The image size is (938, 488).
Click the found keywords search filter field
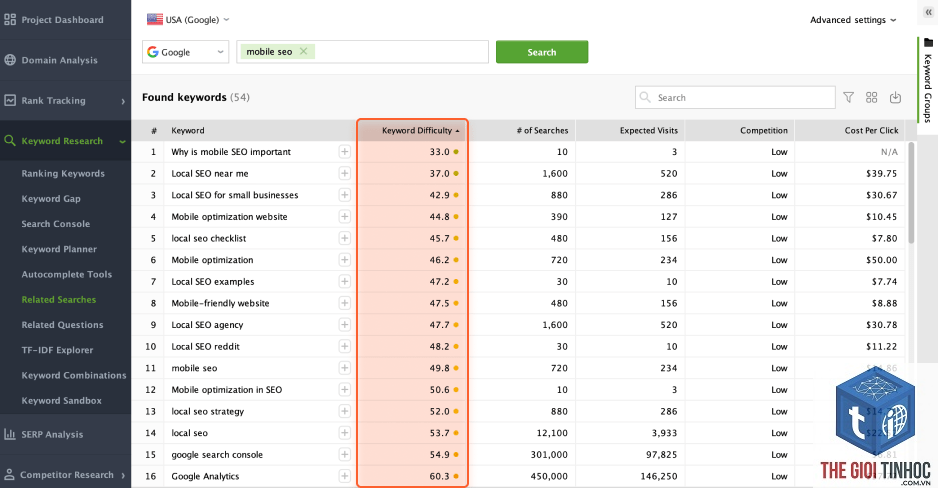[x=735, y=97]
